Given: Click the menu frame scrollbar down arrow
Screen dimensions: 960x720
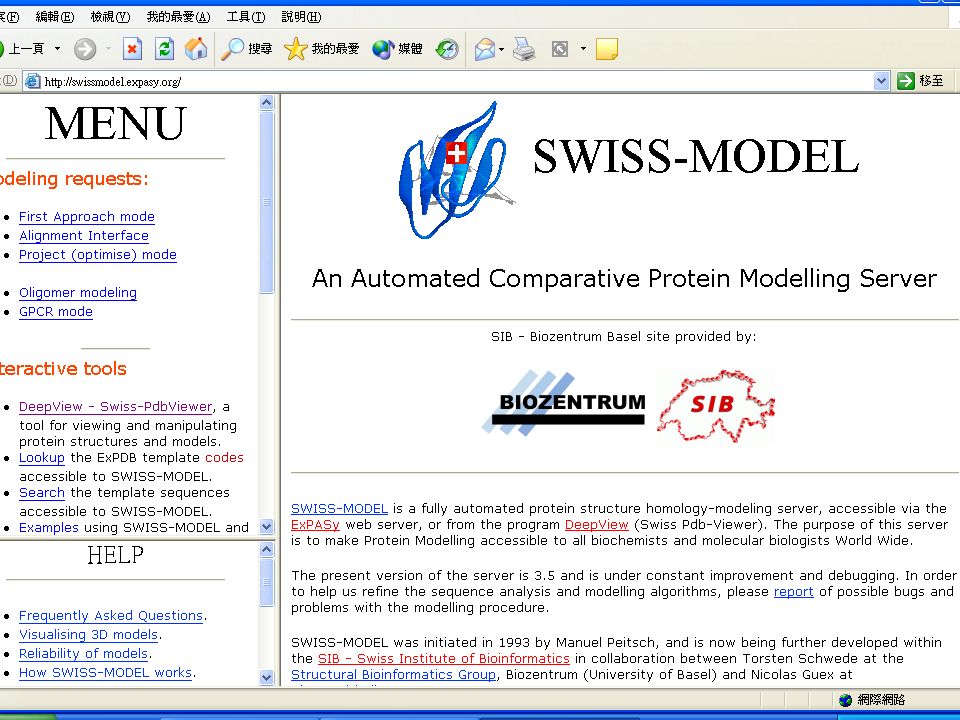Looking at the screenshot, I should 266,527.
